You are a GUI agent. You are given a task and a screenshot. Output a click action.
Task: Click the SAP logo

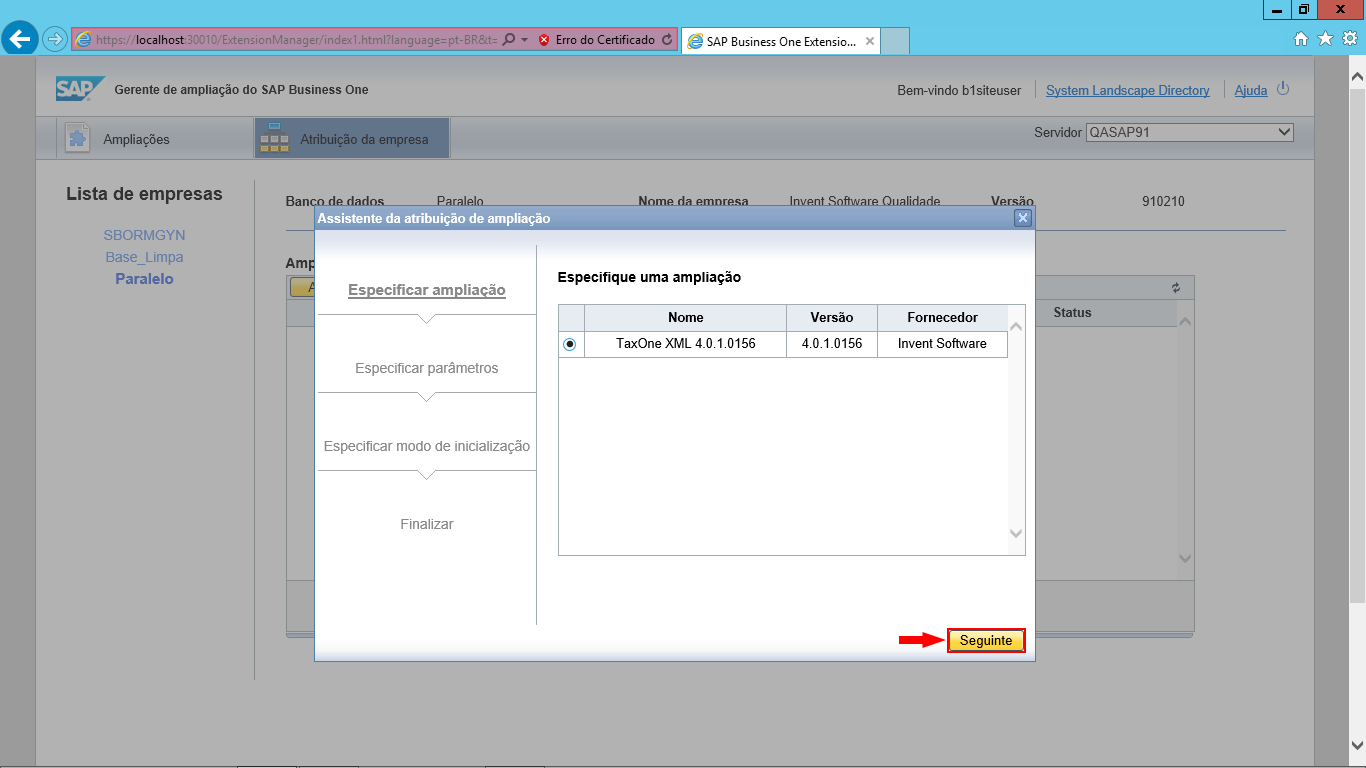[x=80, y=89]
